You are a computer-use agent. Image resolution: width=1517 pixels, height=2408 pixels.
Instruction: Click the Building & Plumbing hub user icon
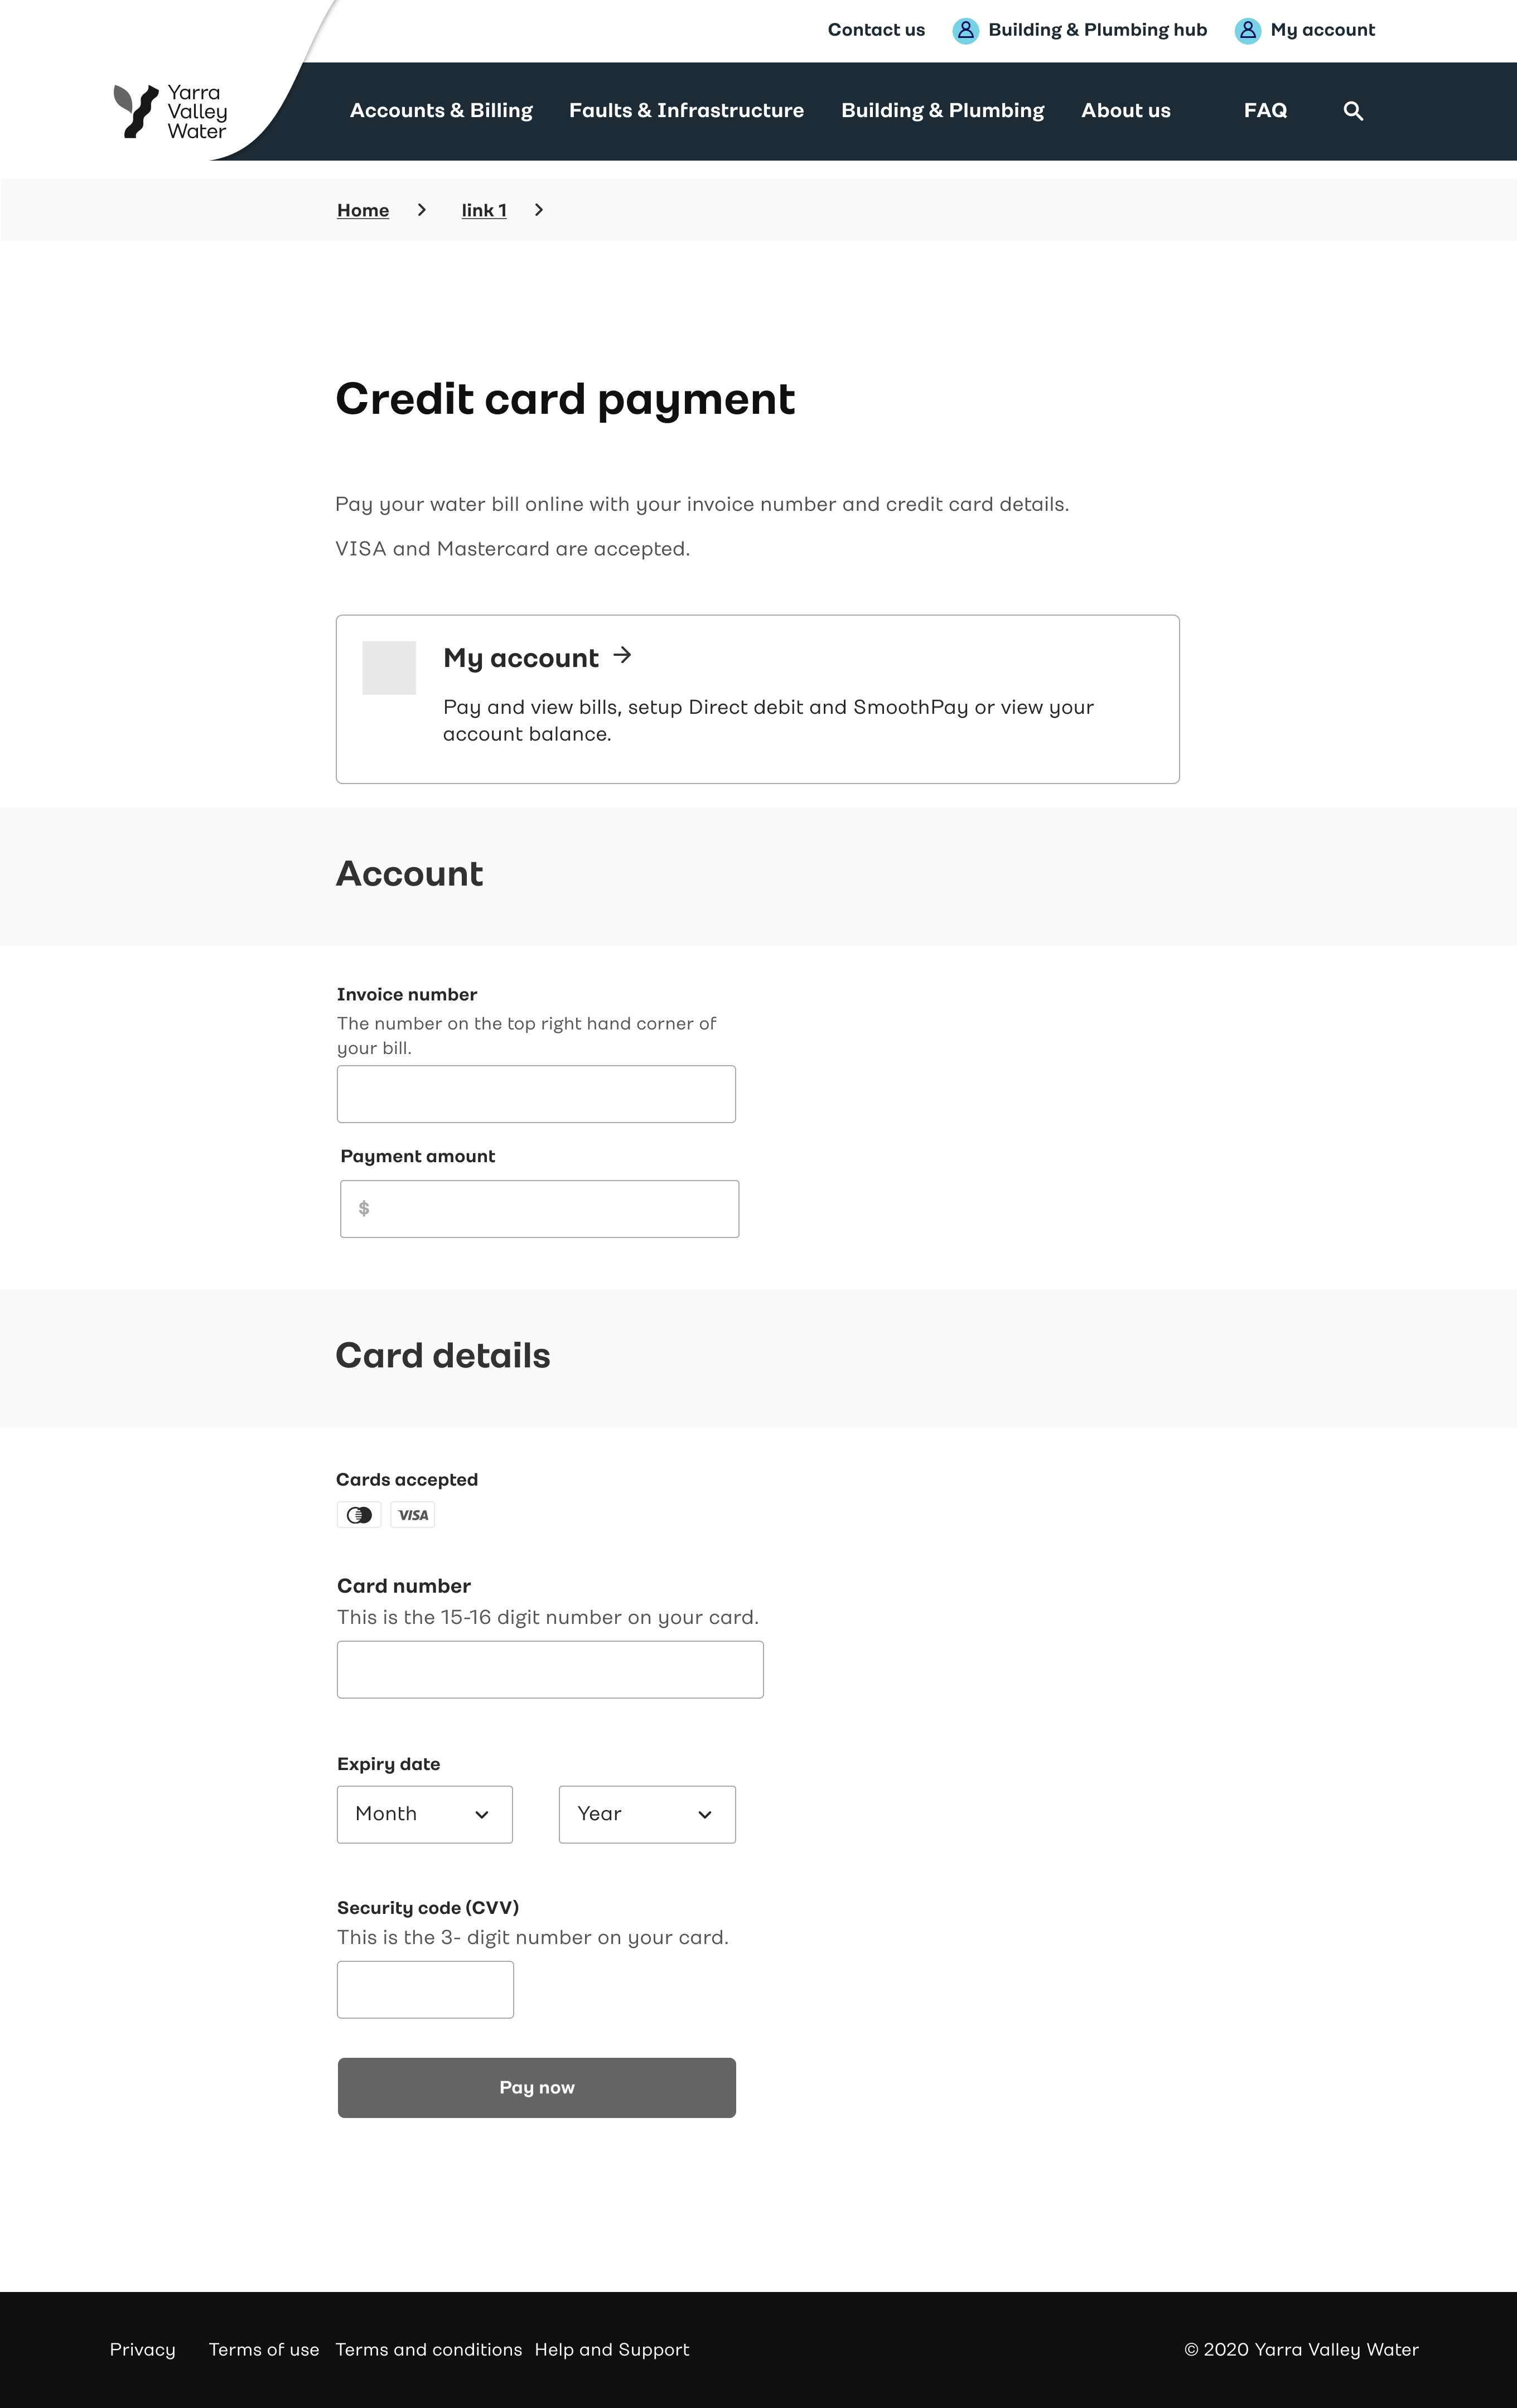pyautogui.click(x=965, y=31)
